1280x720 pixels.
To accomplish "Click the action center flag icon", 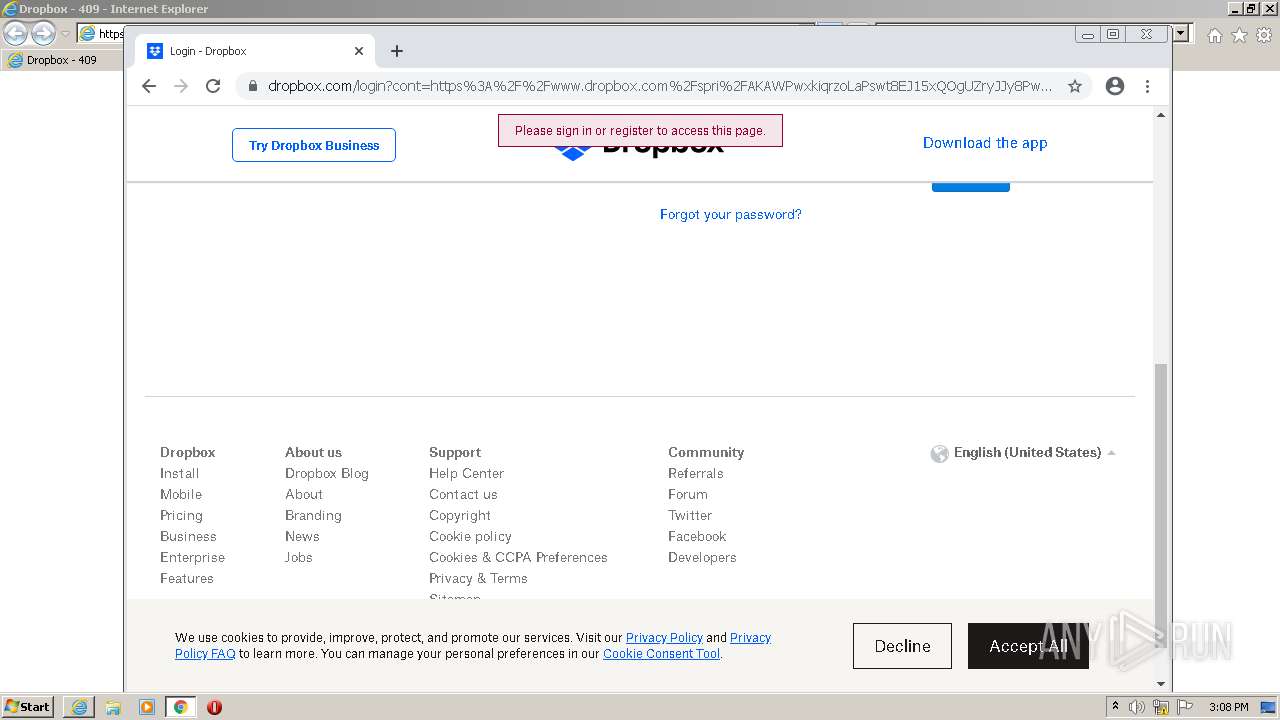I will [1186, 707].
